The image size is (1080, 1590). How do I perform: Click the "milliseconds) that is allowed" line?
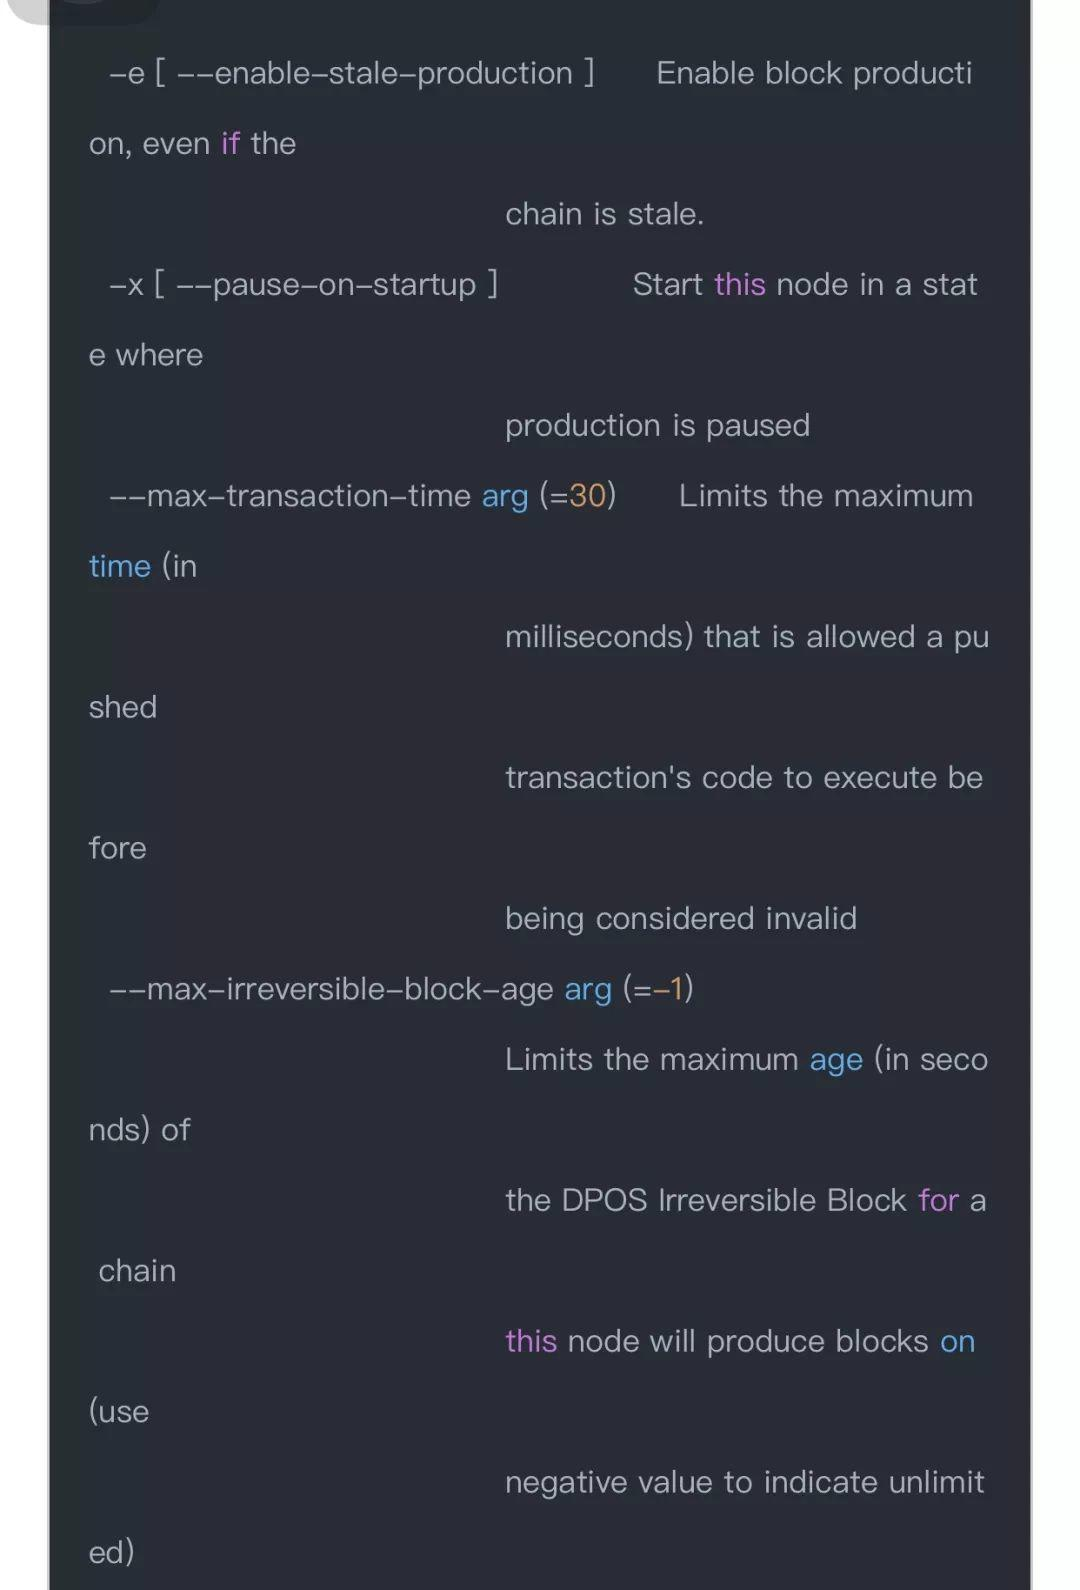click(x=745, y=637)
